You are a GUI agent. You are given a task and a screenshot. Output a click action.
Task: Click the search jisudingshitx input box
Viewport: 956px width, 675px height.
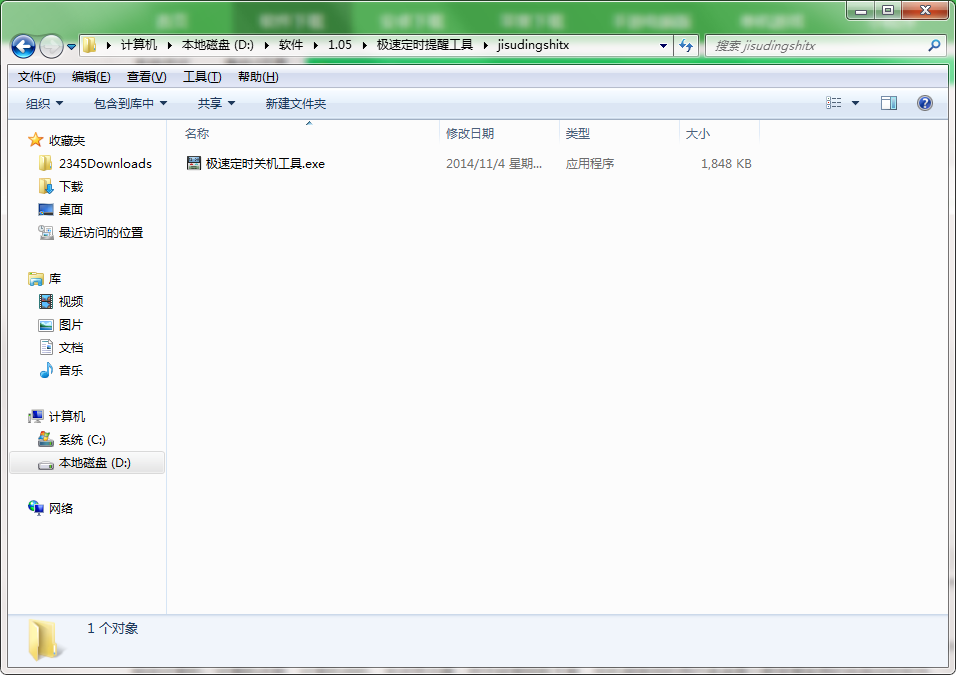[x=815, y=46]
